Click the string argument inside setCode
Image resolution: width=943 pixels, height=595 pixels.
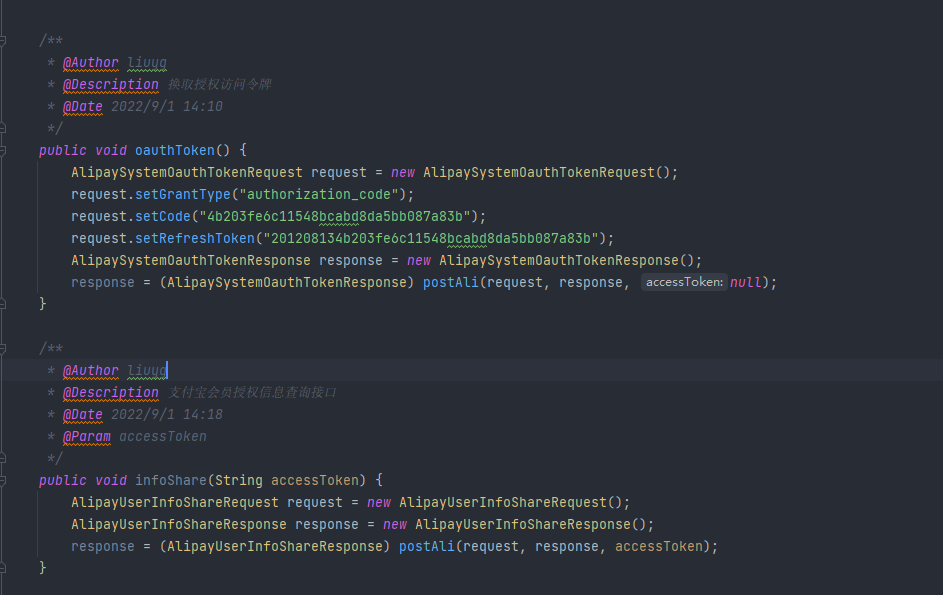click(x=334, y=216)
